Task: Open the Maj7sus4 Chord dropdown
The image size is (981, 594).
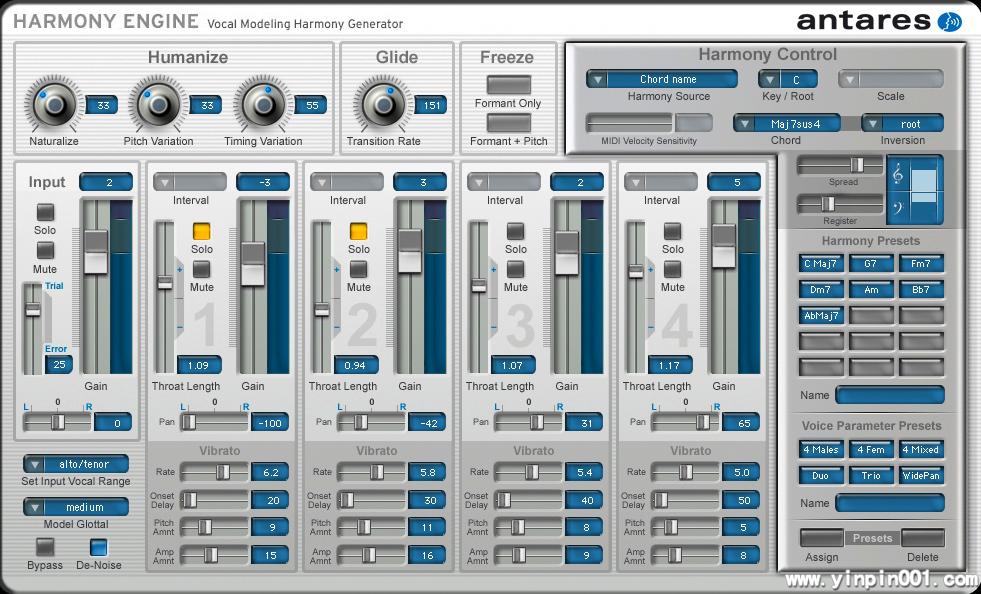Action: coord(786,123)
